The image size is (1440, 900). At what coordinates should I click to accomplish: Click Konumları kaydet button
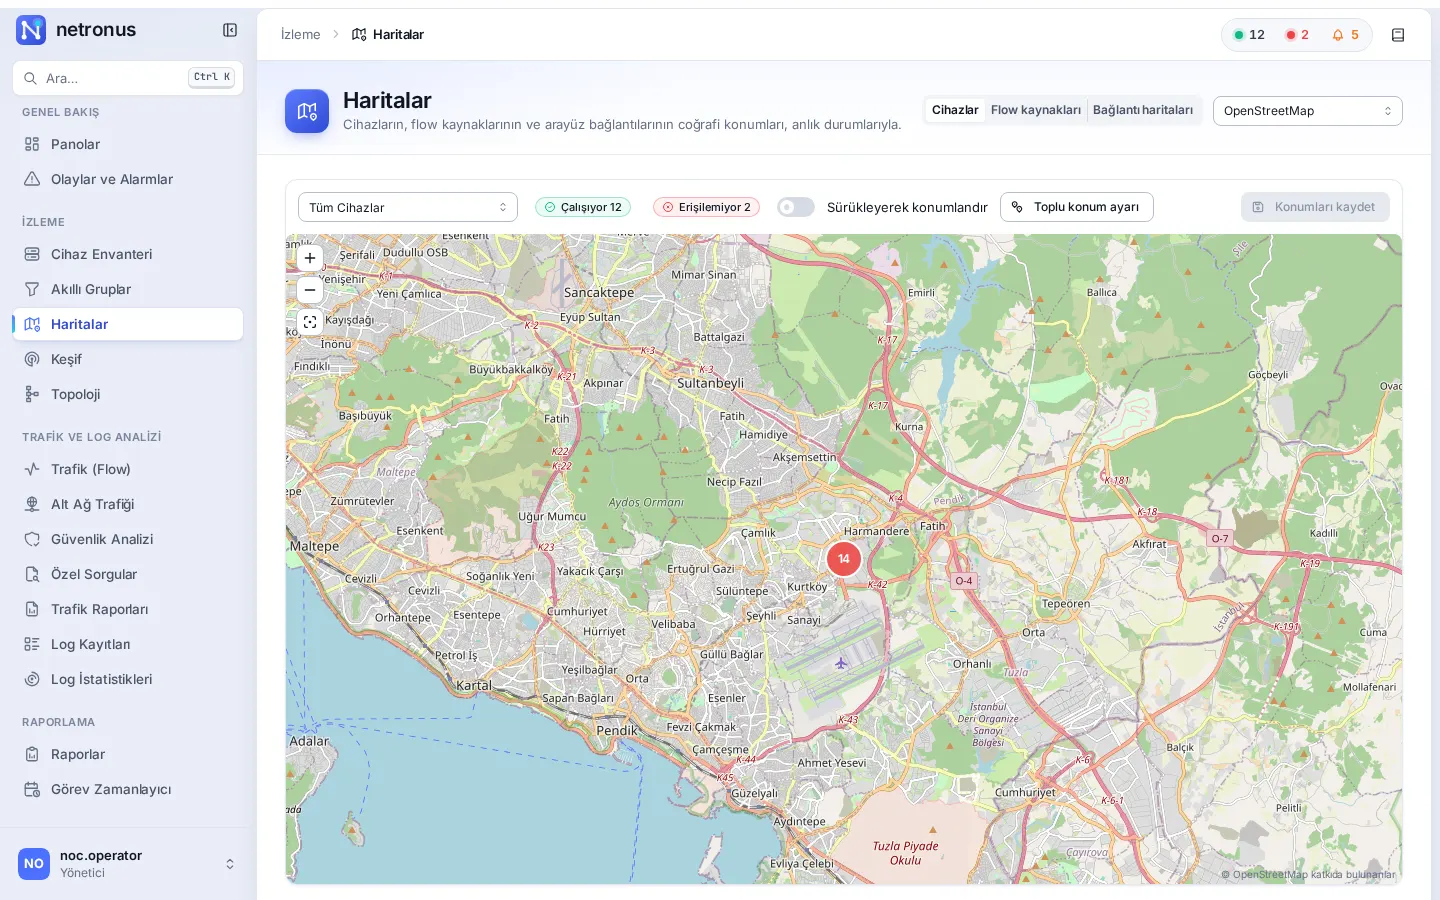point(1315,207)
